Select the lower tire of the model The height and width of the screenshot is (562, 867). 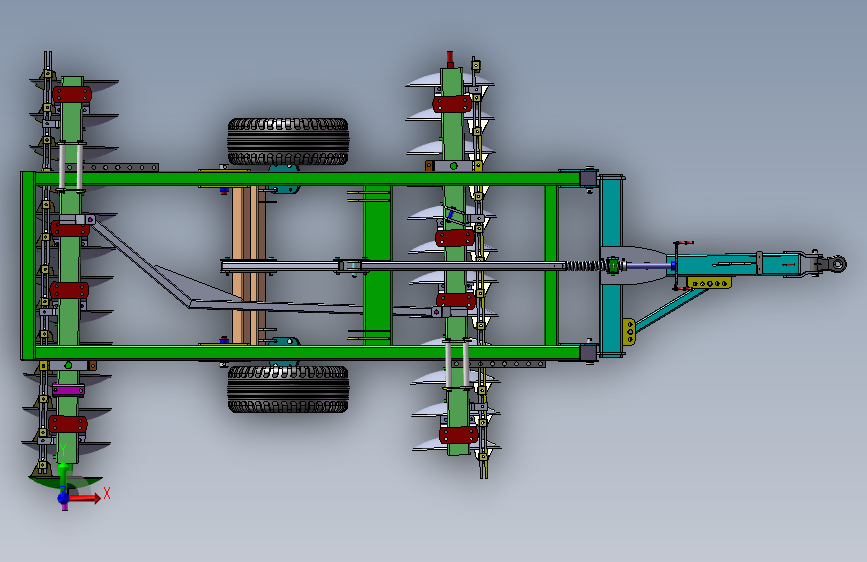coord(288,389)
